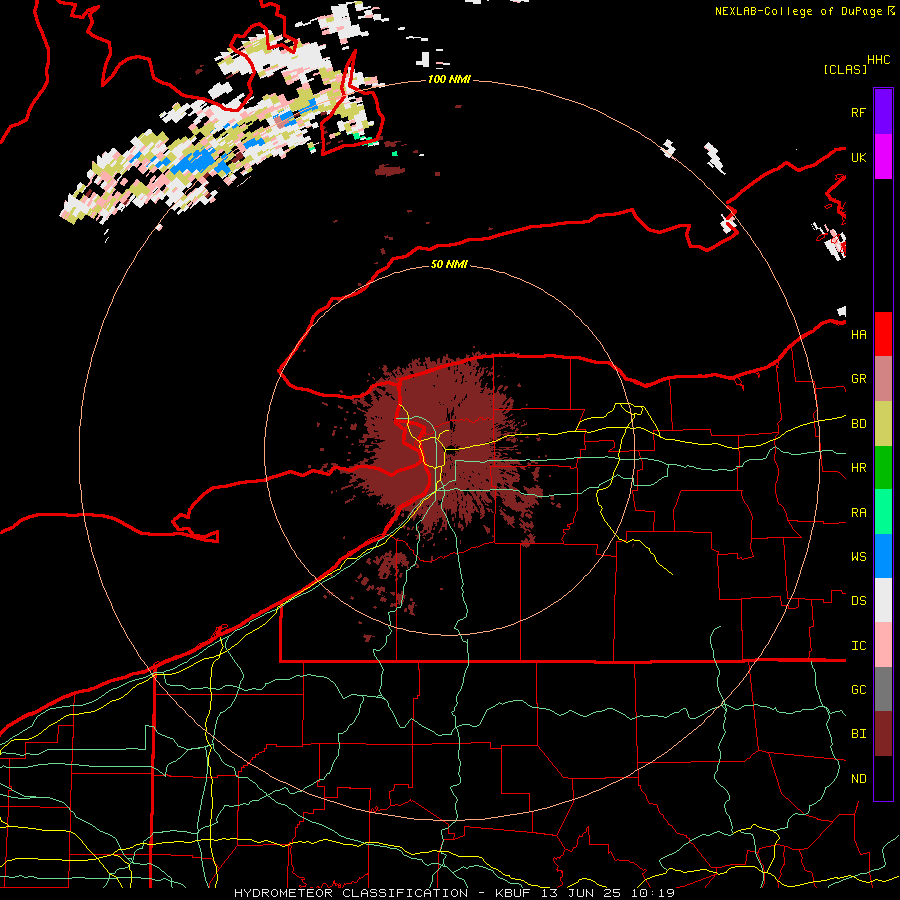Click the DS legend label

point(858,601)
